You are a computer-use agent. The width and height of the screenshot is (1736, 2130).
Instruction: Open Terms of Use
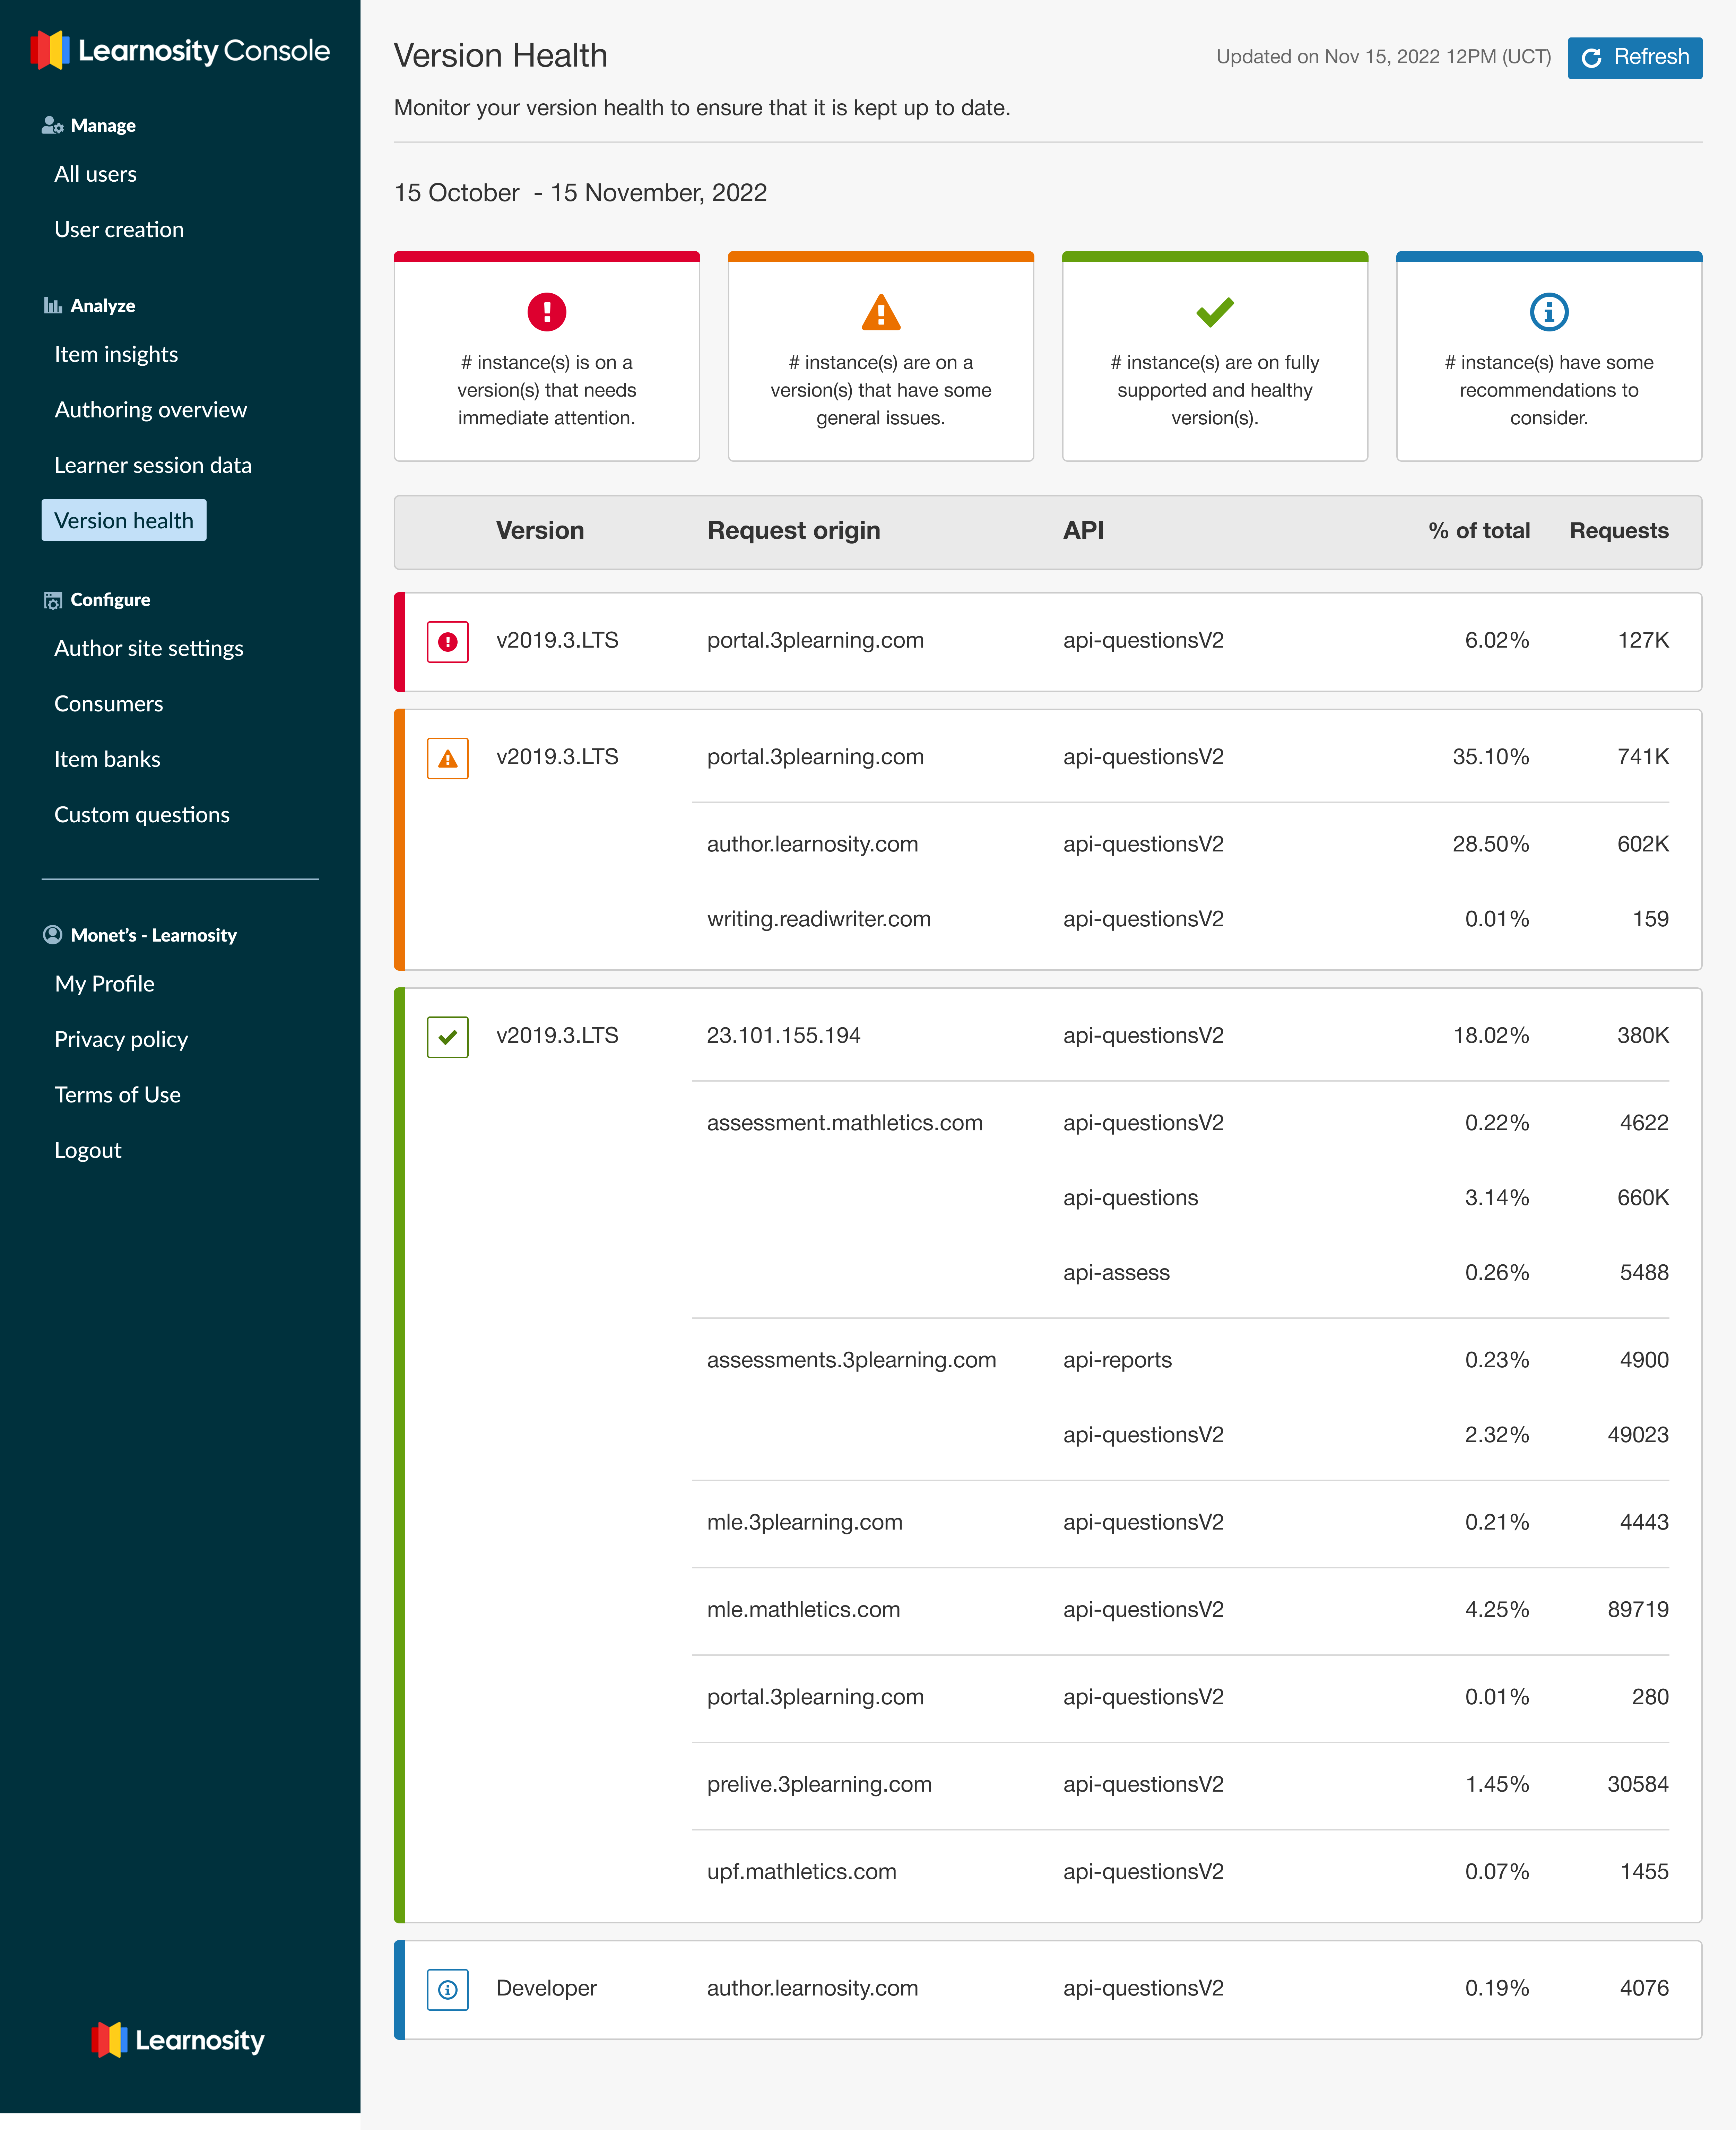(x=117, y=1095)
